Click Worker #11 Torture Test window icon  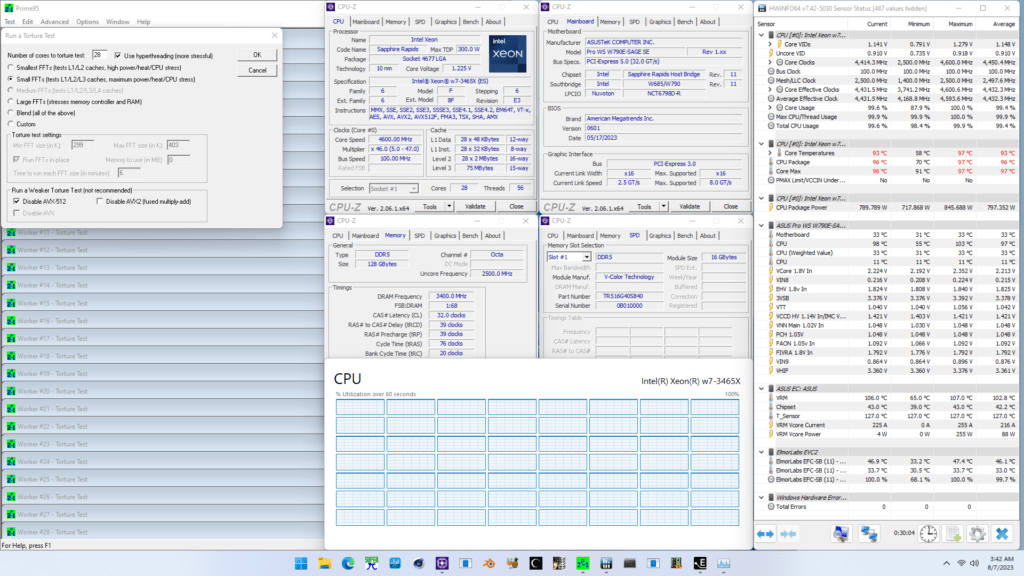[x=10, y=232]
